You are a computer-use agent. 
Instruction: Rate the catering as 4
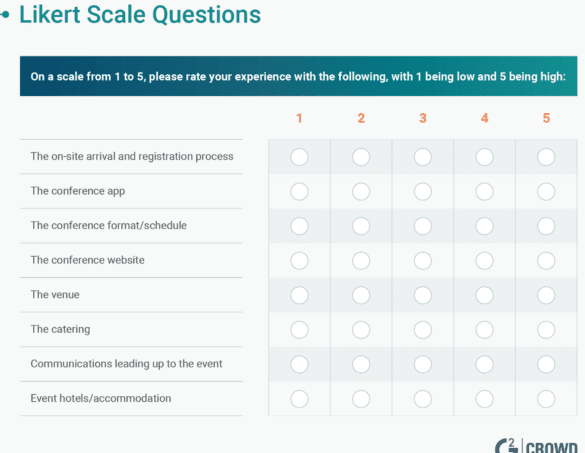click(x=484, y=330)
